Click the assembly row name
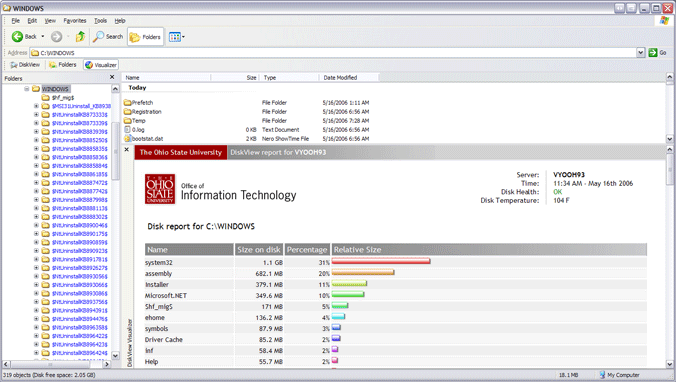Image resolution: width=676 pixels, height=382 pixels. pyautogui.click(x=158, y=273)
